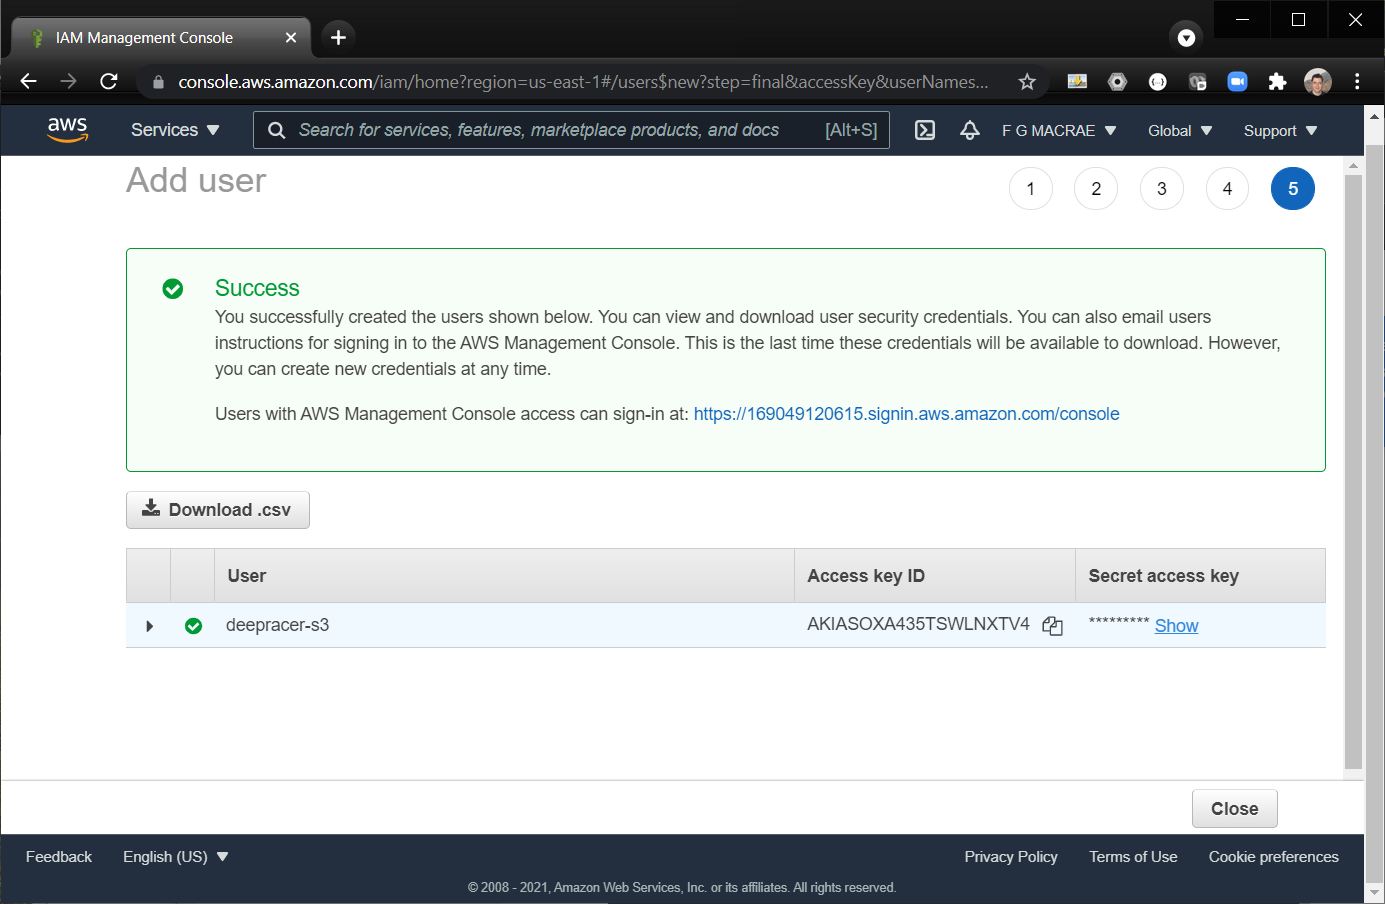Open the Feedback link
Screen dimensions: 1385x904
[59, 857]
